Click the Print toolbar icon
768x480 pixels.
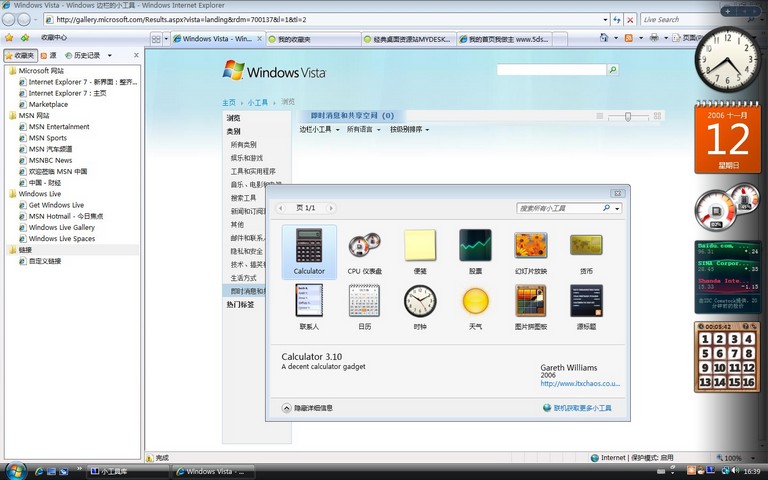[654, 38]
